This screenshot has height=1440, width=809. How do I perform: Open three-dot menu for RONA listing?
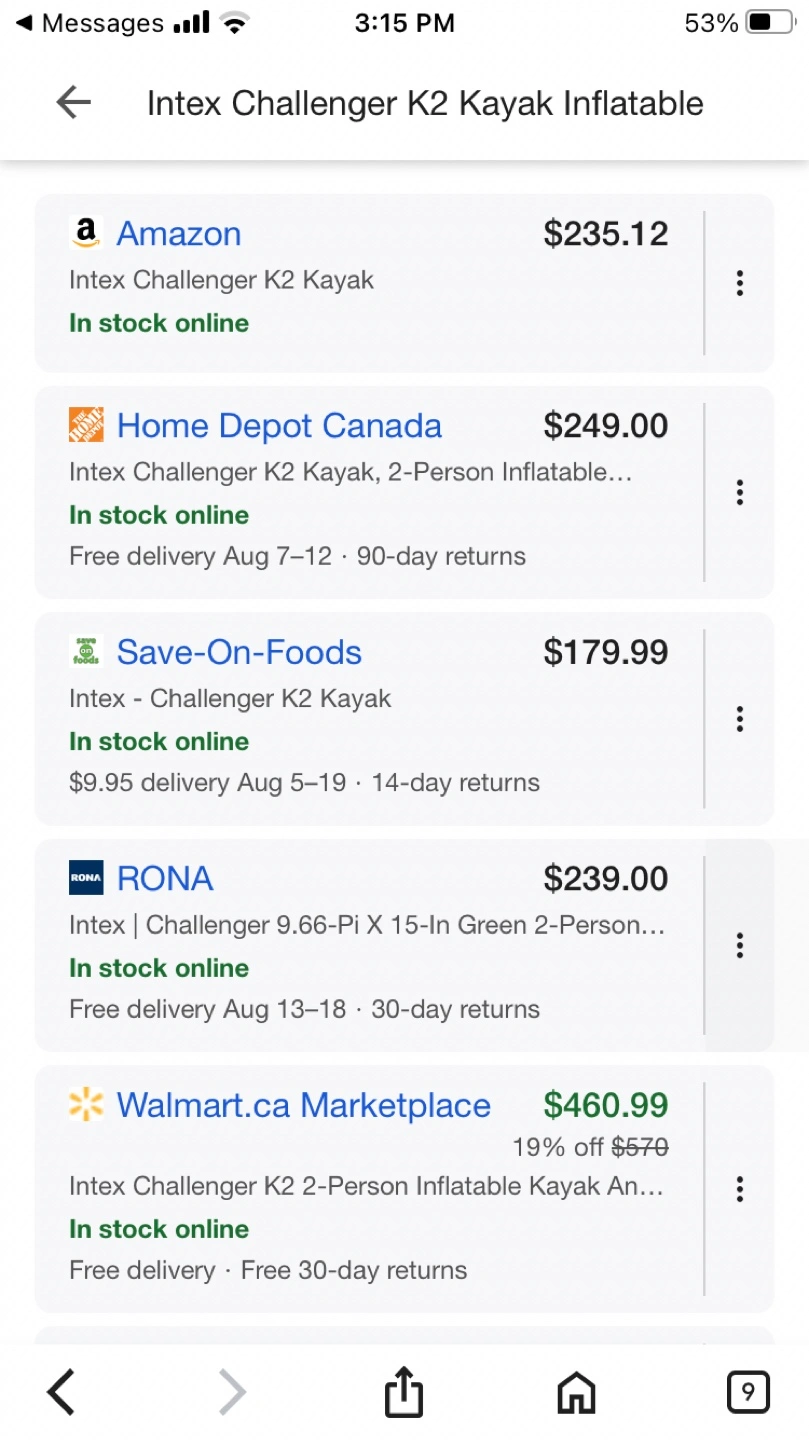pyautogui.click(x=740, y=945)
